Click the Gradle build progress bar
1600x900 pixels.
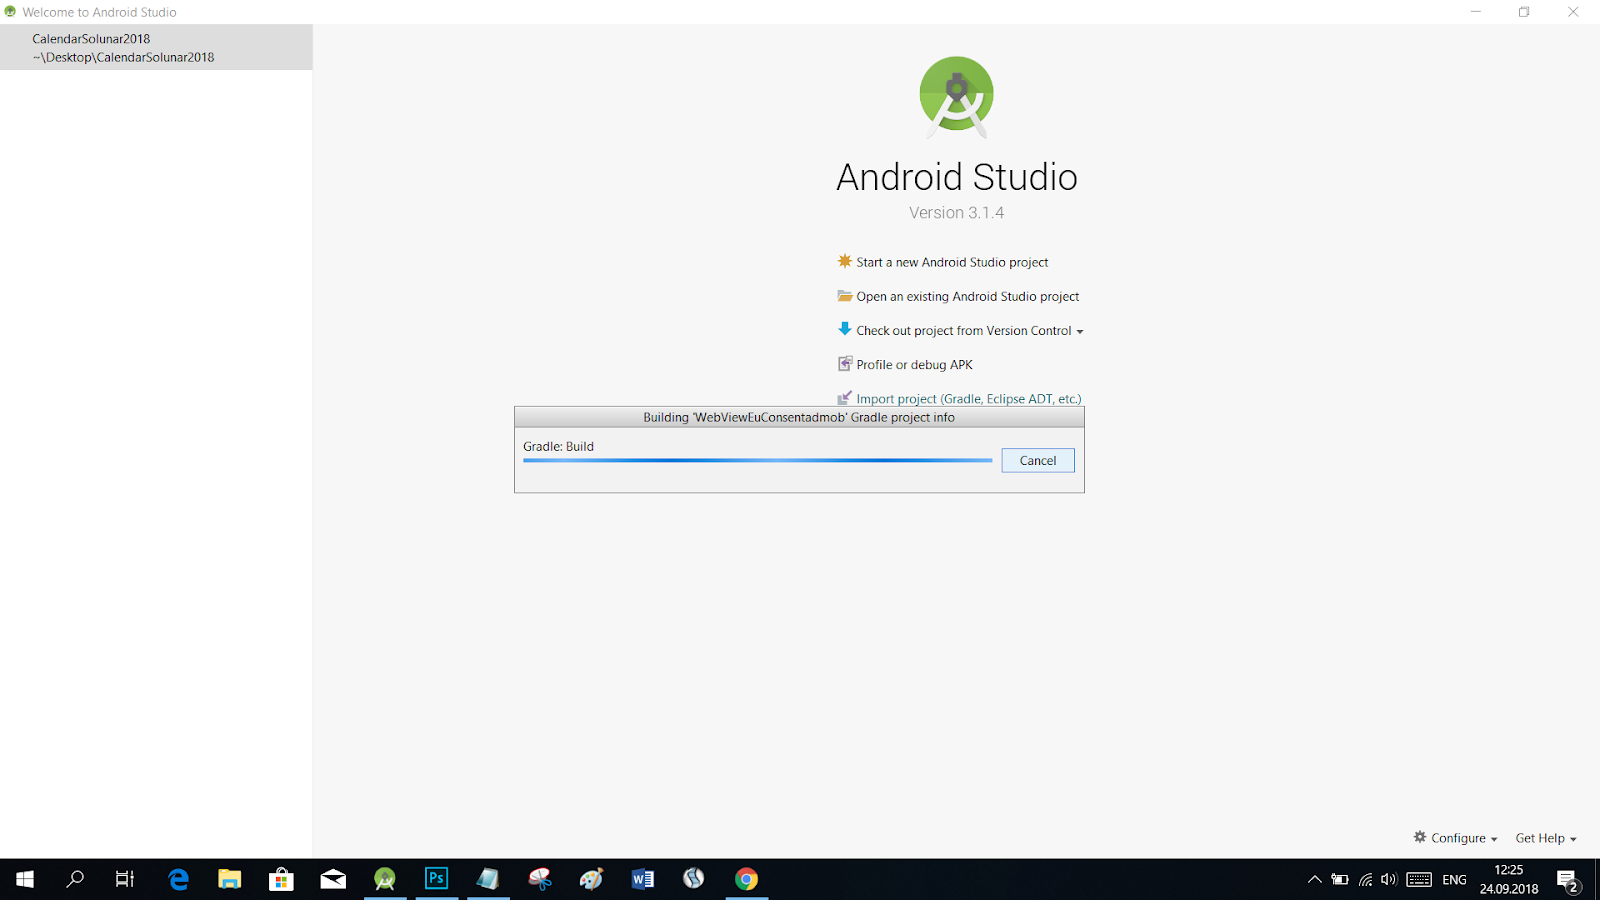click(757, 460)
